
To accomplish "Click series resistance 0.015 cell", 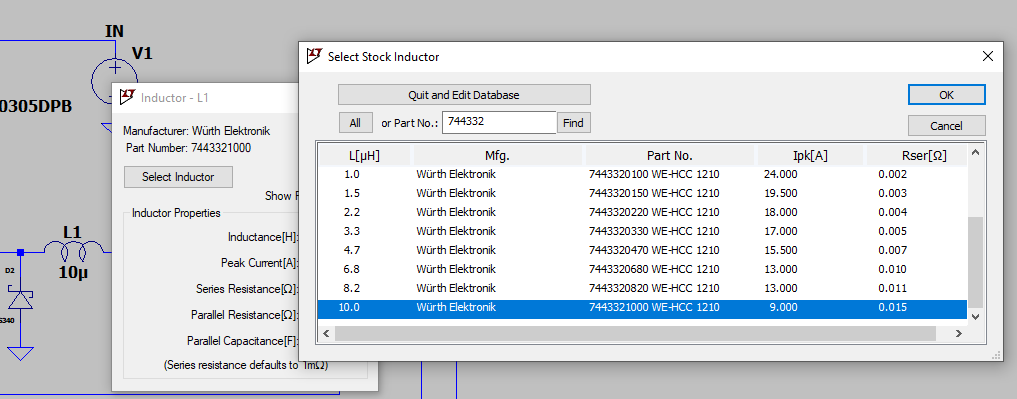I will [892, 308].
